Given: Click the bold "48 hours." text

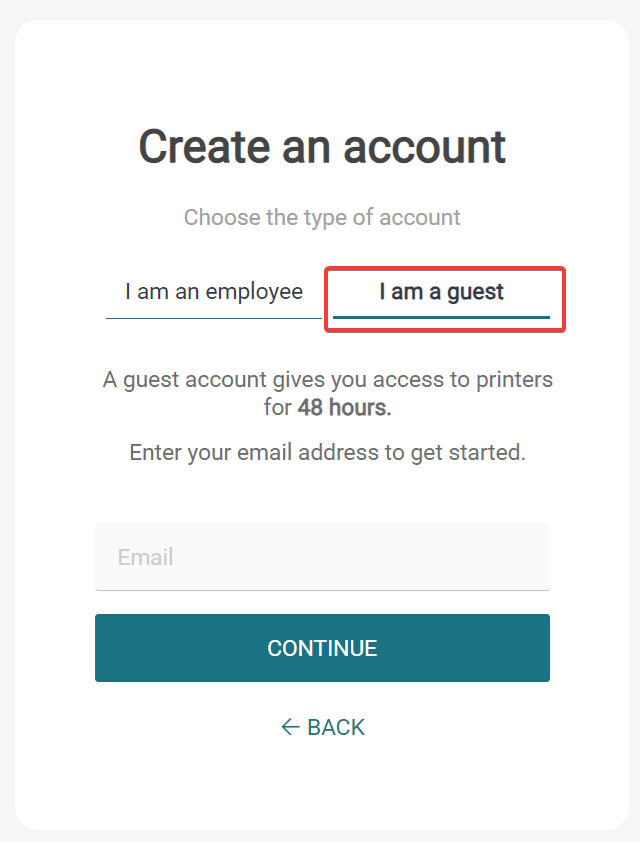Looking at the screenshot, I should (x=344, y=408).
